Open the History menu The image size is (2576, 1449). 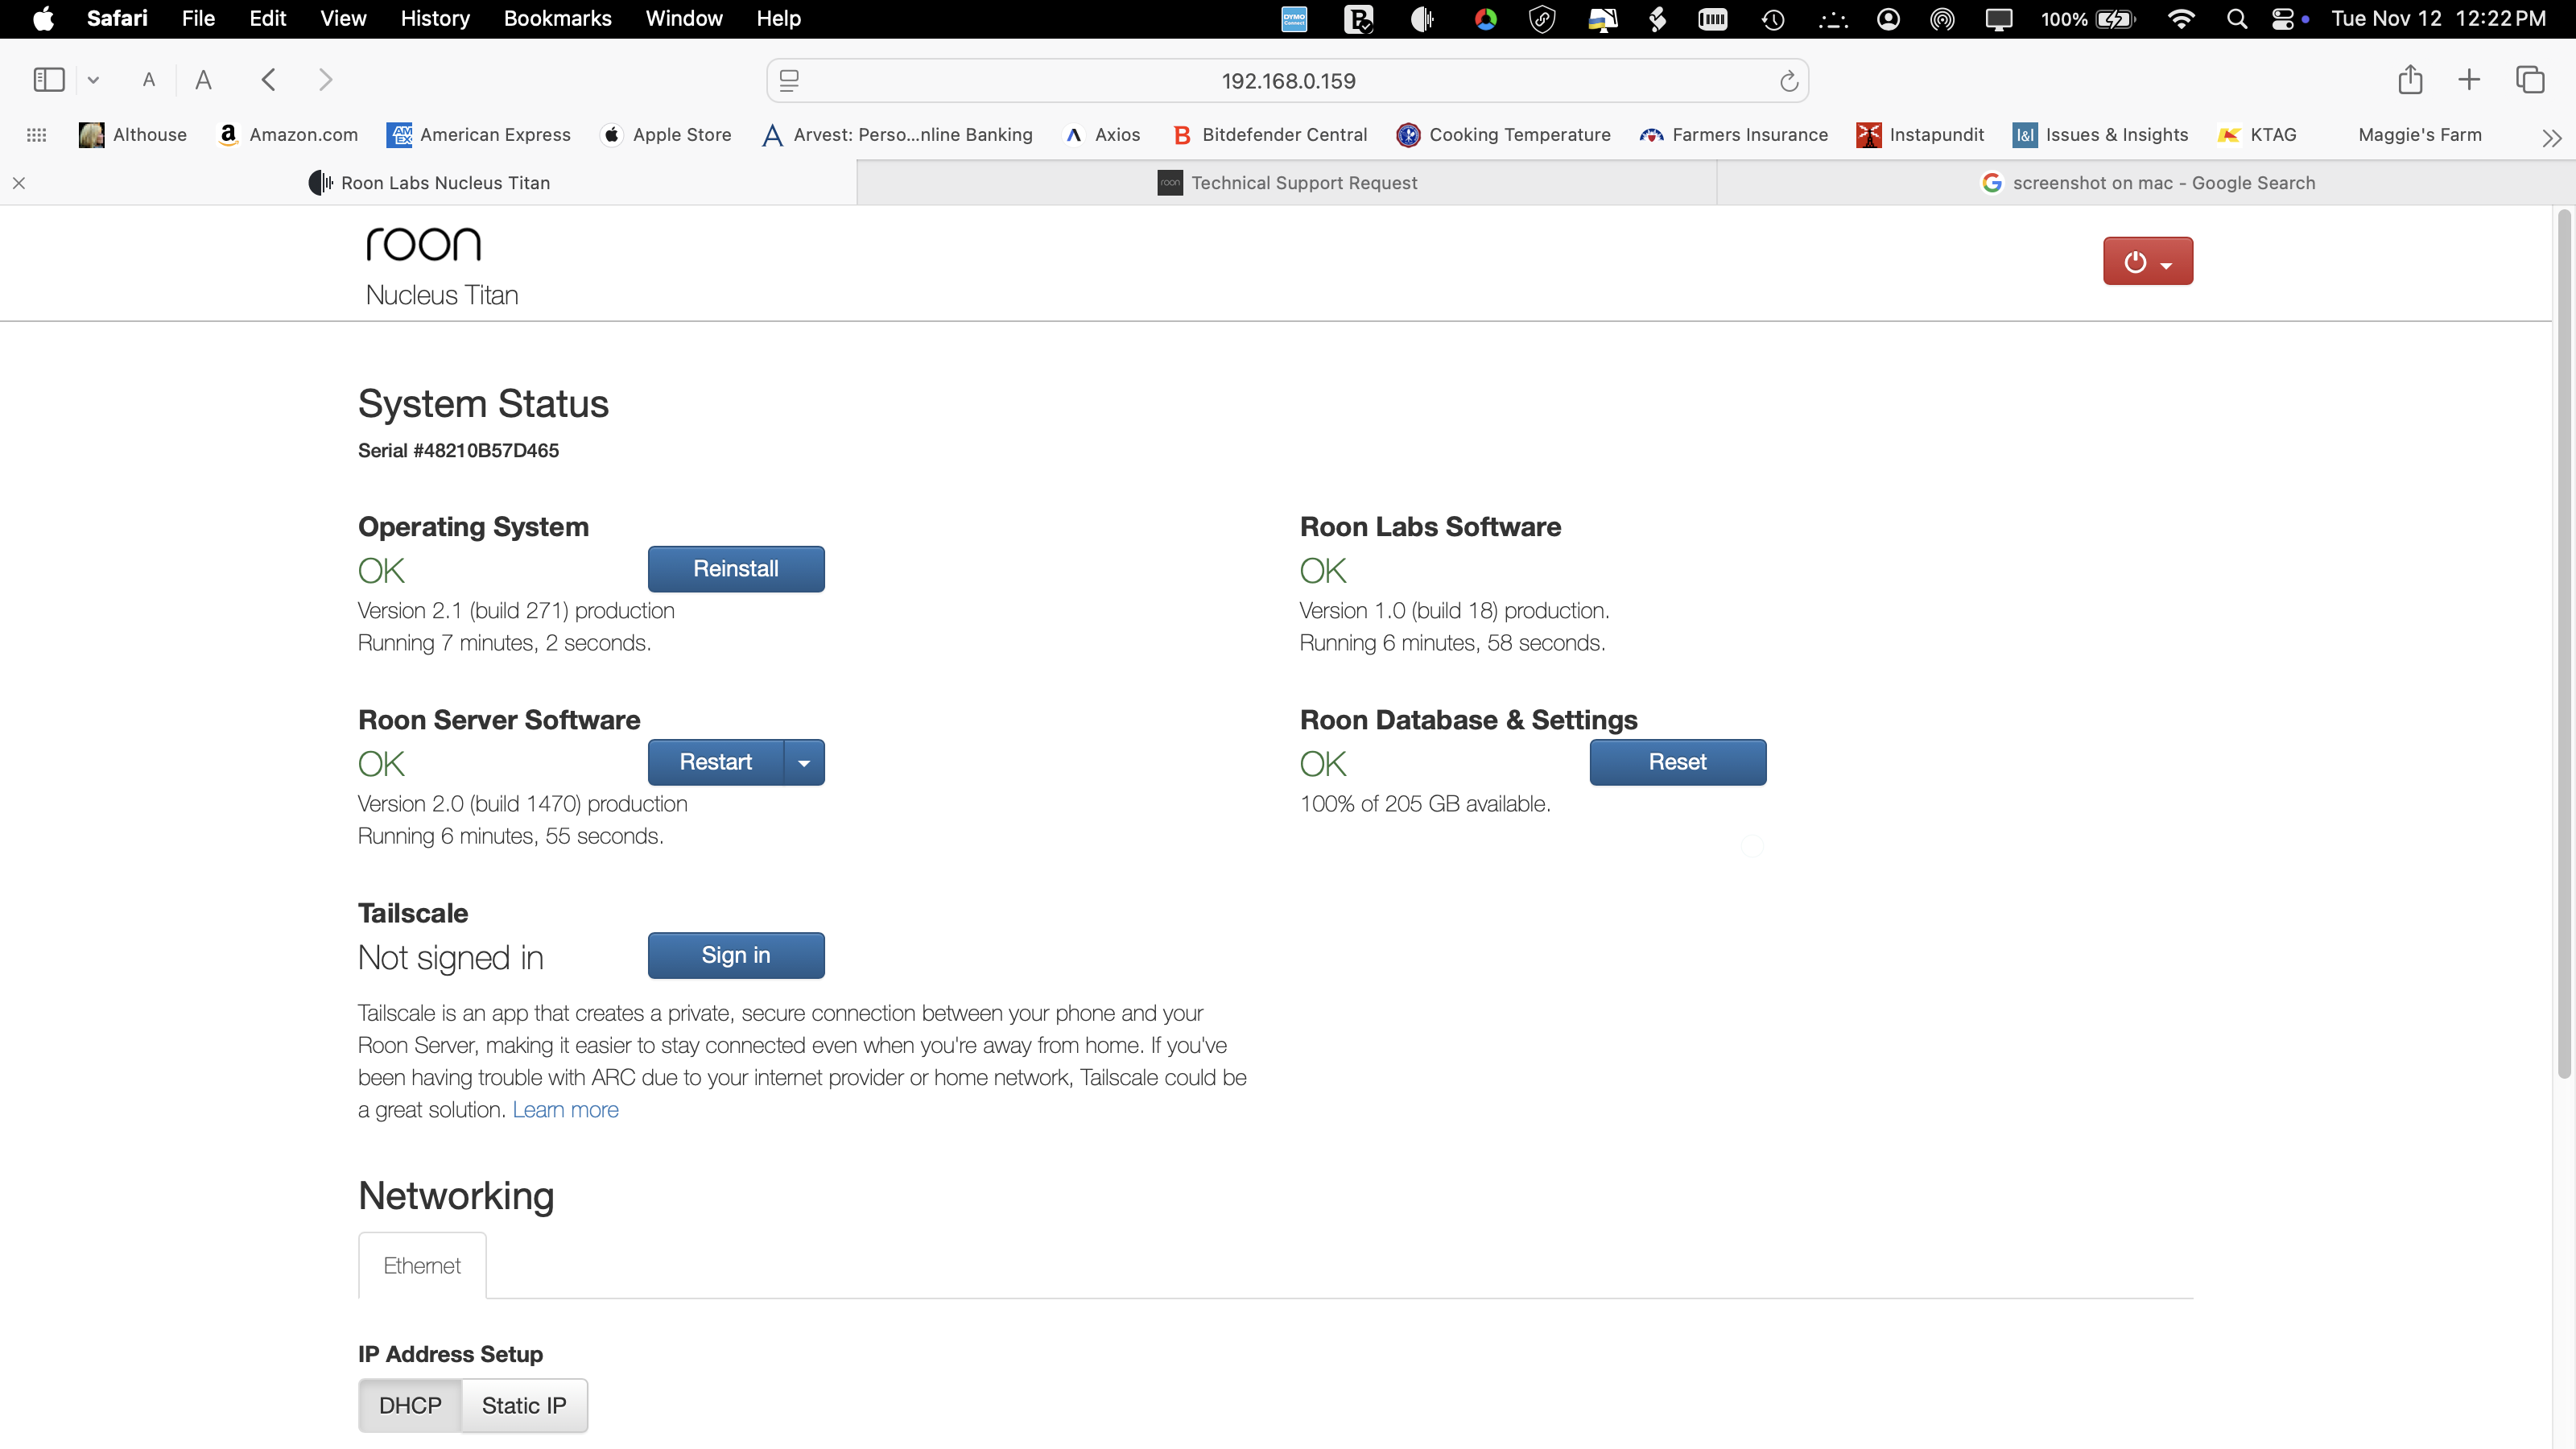[x=435, y=19]
